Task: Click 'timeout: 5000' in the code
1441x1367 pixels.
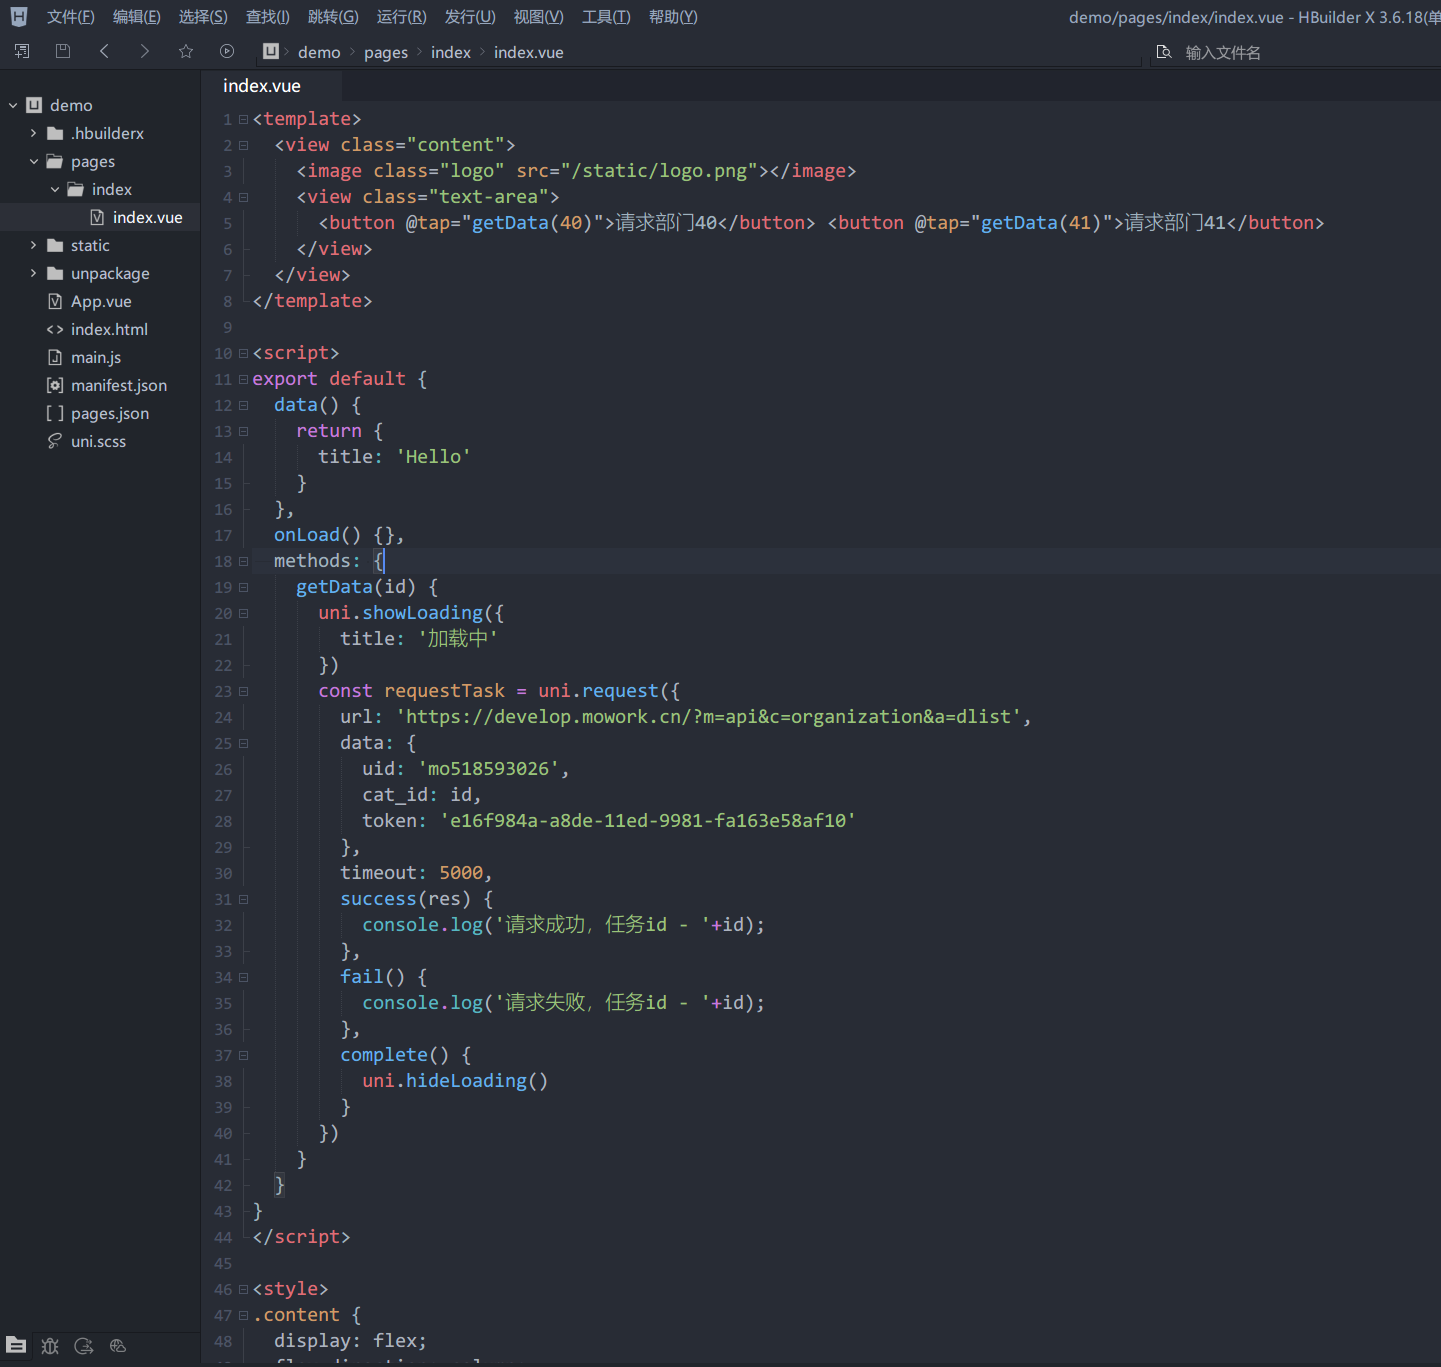Action: [x=412, y=873]
